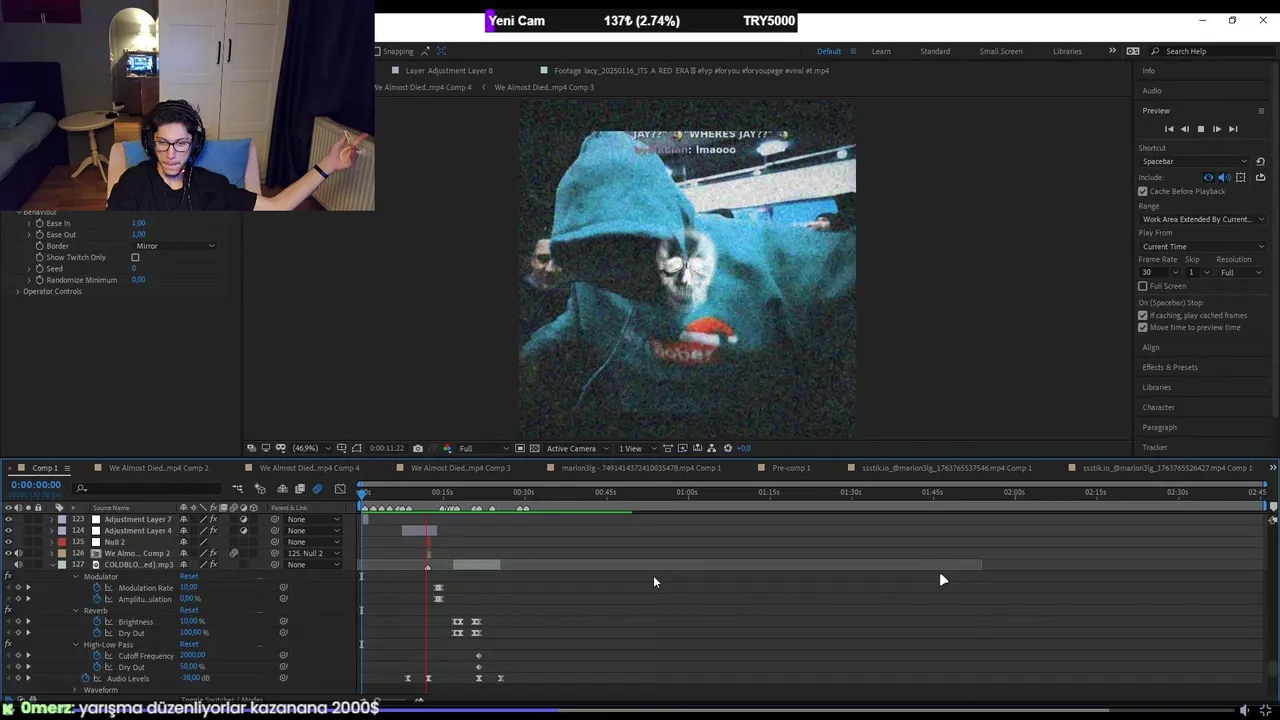Click the pick whip for Adjustment Layer 7
This screenshot has height=720, width=1280.
pyautogui.click(x=275, y=520)
